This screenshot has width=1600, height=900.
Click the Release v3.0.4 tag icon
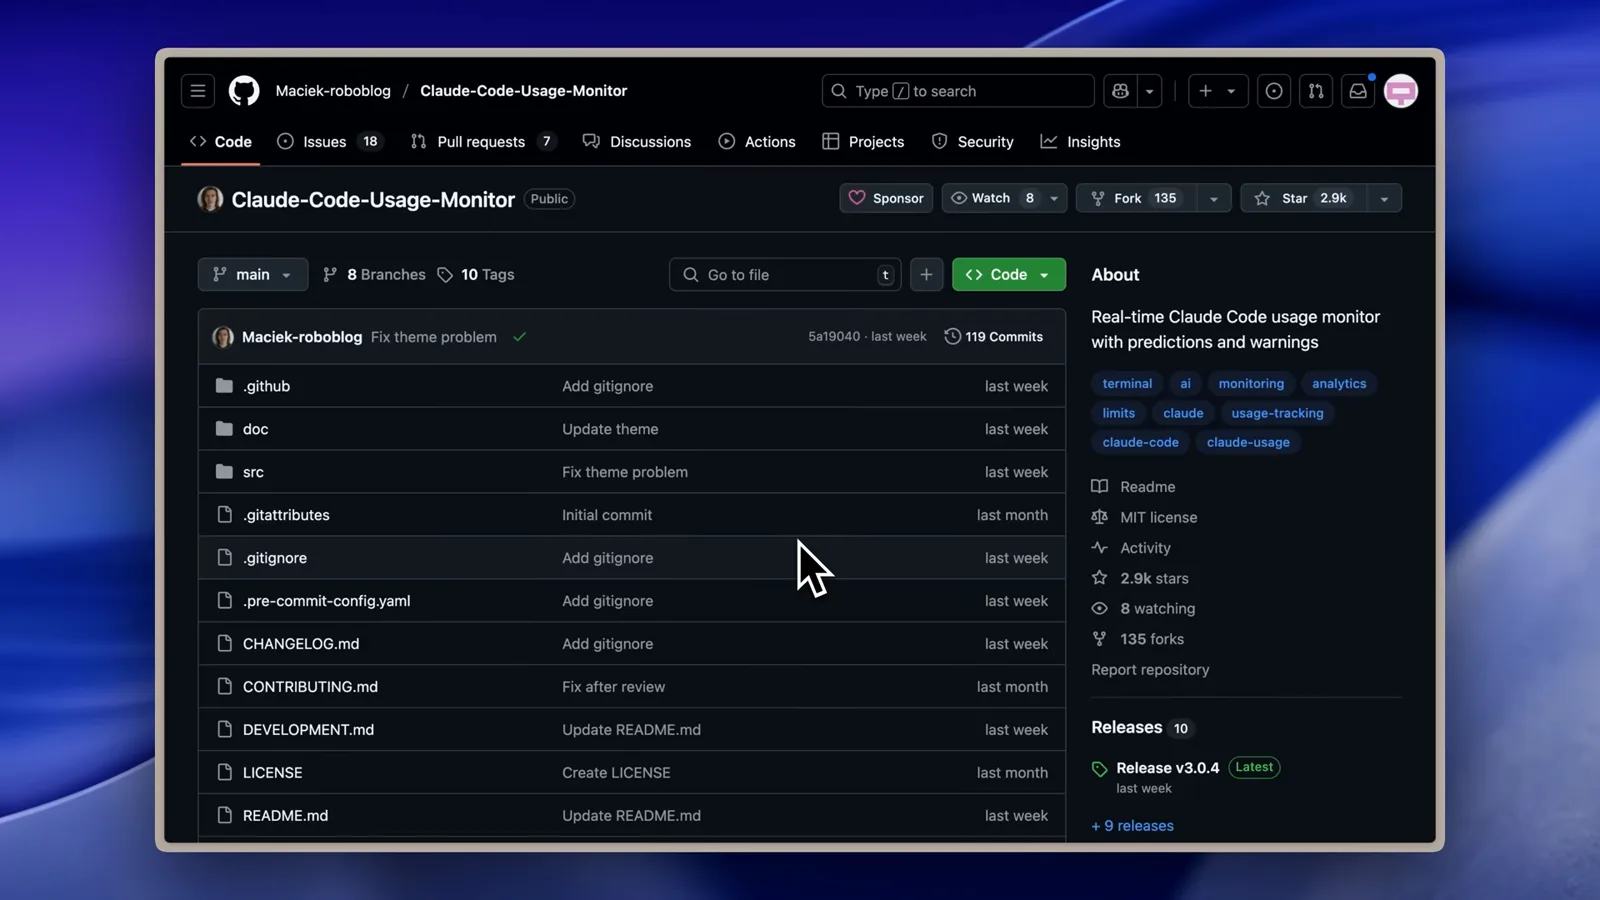(1100, 769)
